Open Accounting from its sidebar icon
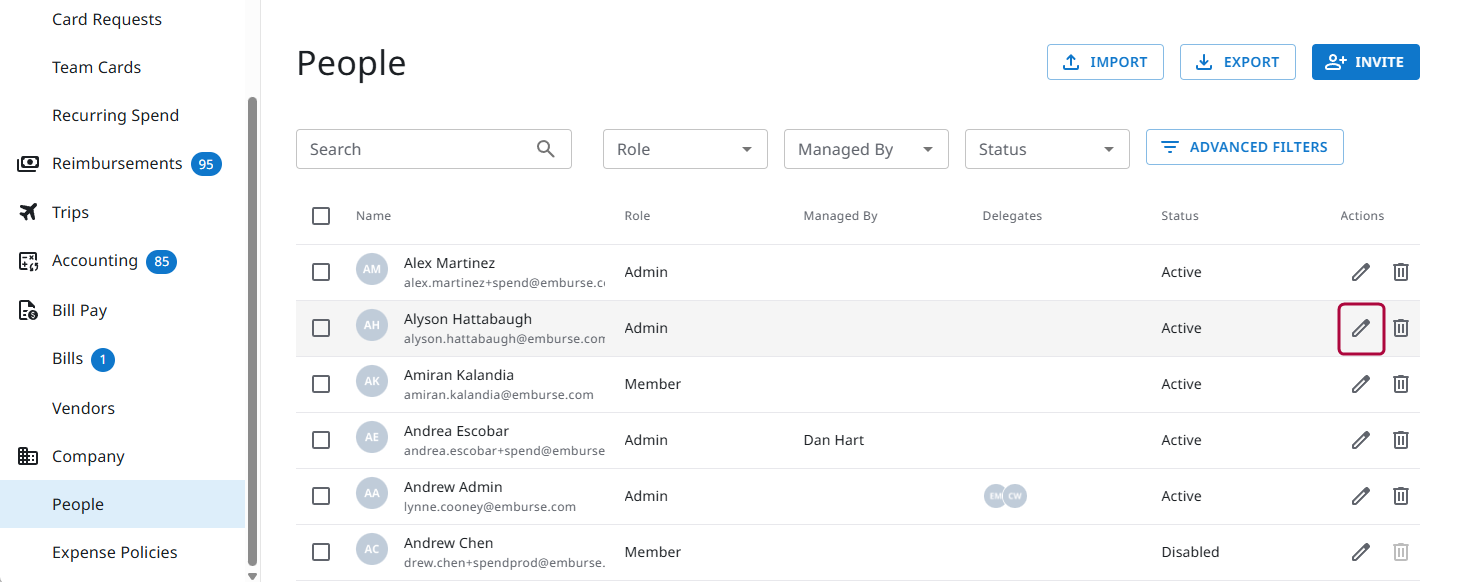 pos(28,260)
